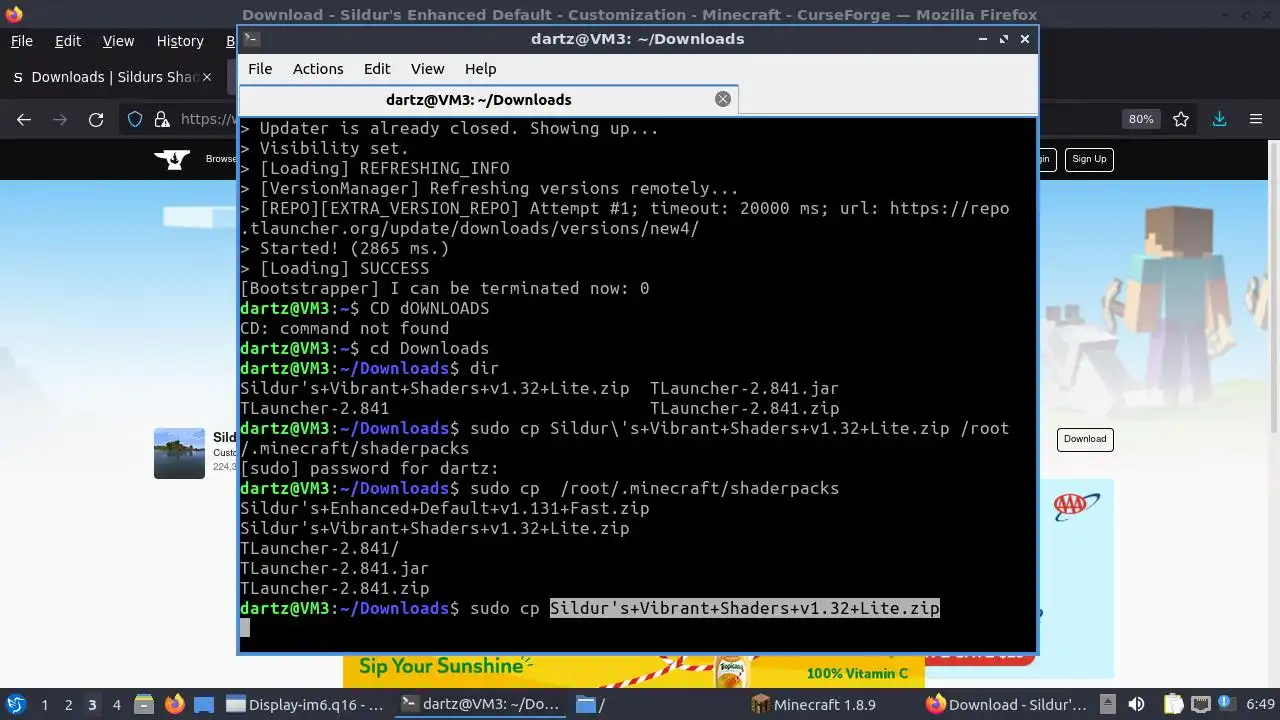The height and width of the screenshot is (720, 1280).
Task: Click the highlighted Sildur's+Vibrant+Shaders zip text
Action: coord(745,608)
